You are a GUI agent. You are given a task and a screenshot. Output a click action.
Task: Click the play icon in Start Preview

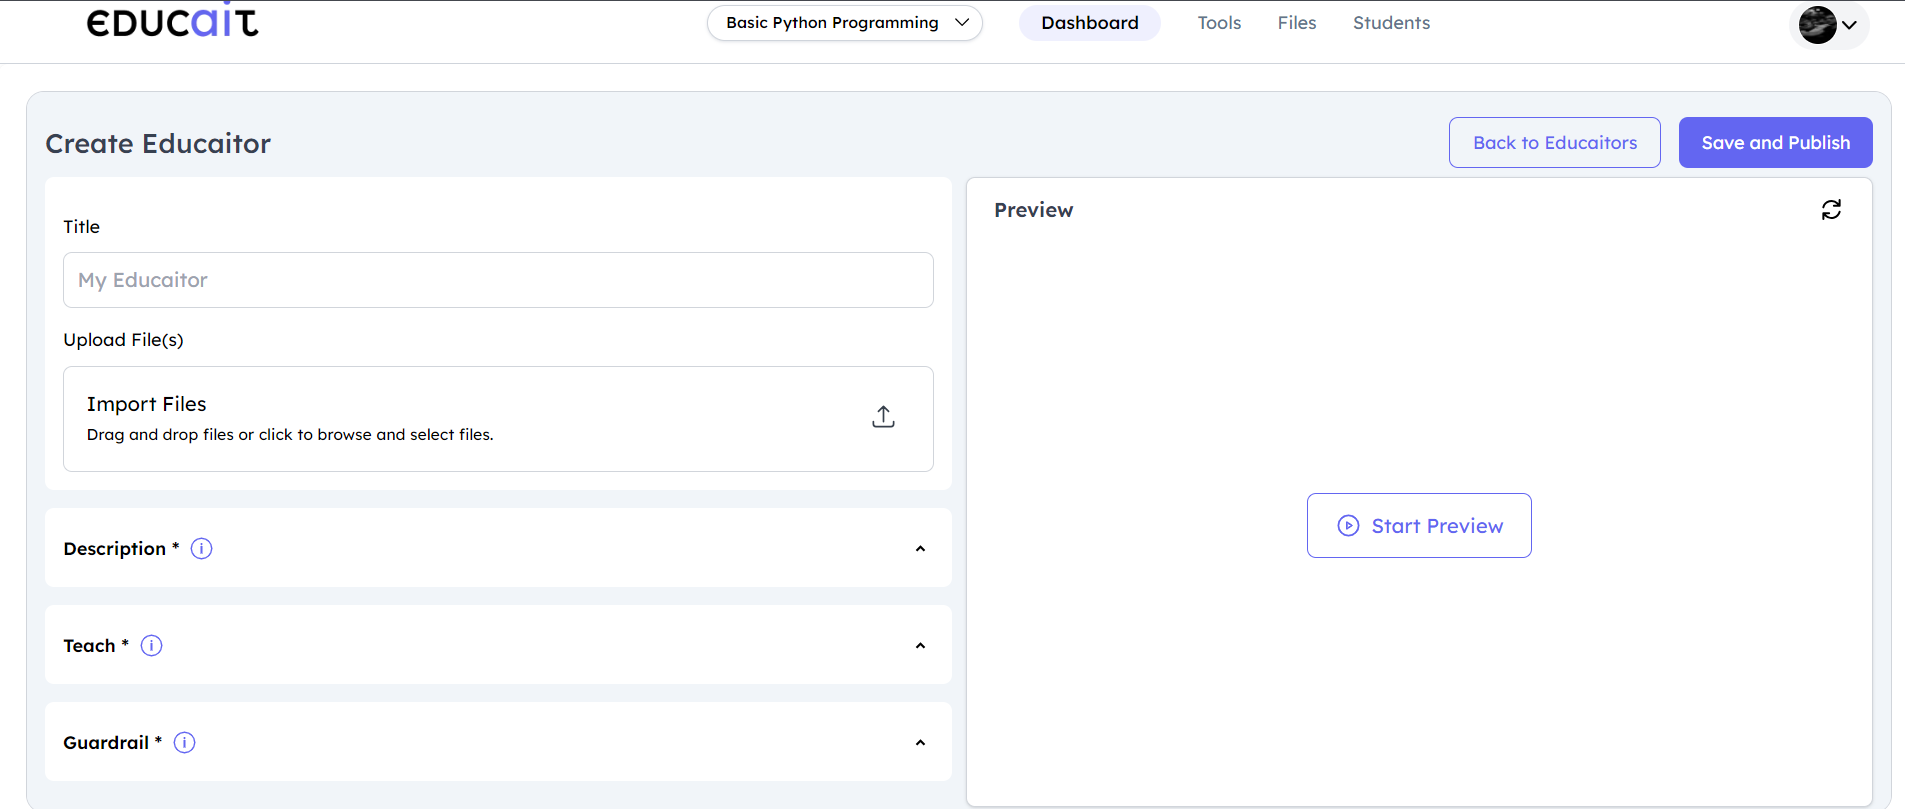click(x=1348, y=526)
